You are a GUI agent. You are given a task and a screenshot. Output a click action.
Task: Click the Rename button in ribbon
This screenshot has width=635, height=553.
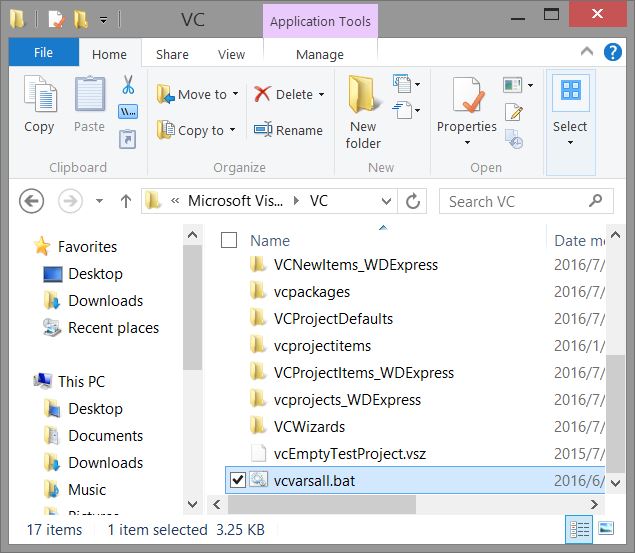[288, 130]
